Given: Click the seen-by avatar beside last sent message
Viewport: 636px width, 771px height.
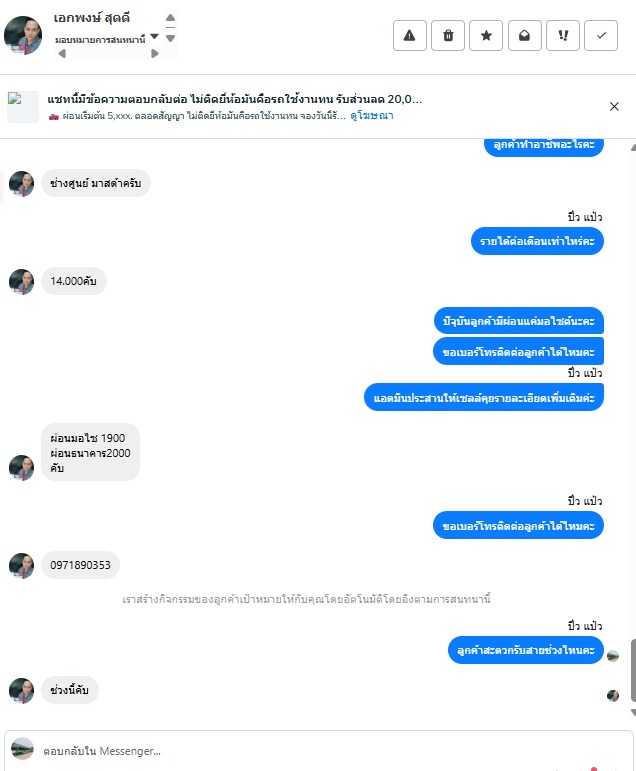Looking at the screenshot, I should (612, 656).
